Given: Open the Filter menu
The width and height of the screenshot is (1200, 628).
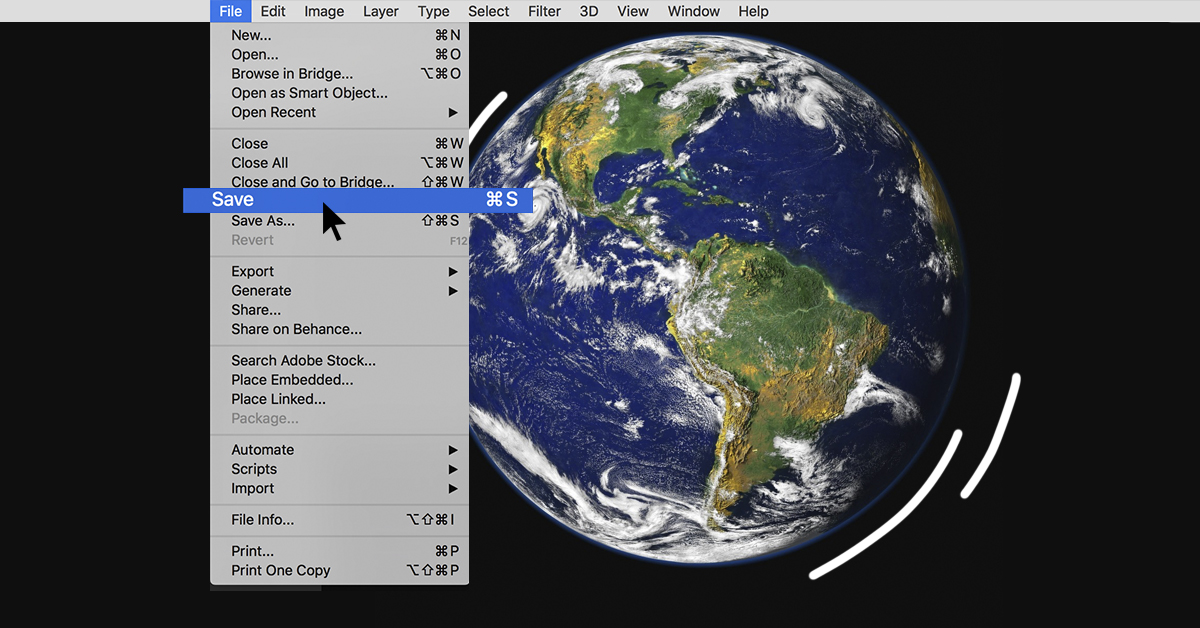Looking at the screenshot, I should (544, 12).
